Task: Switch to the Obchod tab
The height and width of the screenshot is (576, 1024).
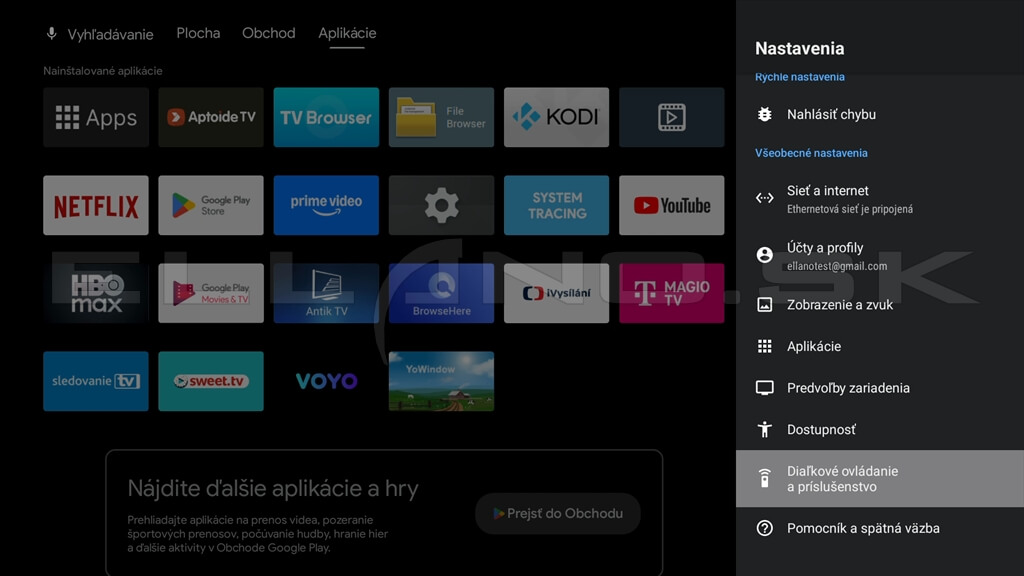Action: coord(269,33)
